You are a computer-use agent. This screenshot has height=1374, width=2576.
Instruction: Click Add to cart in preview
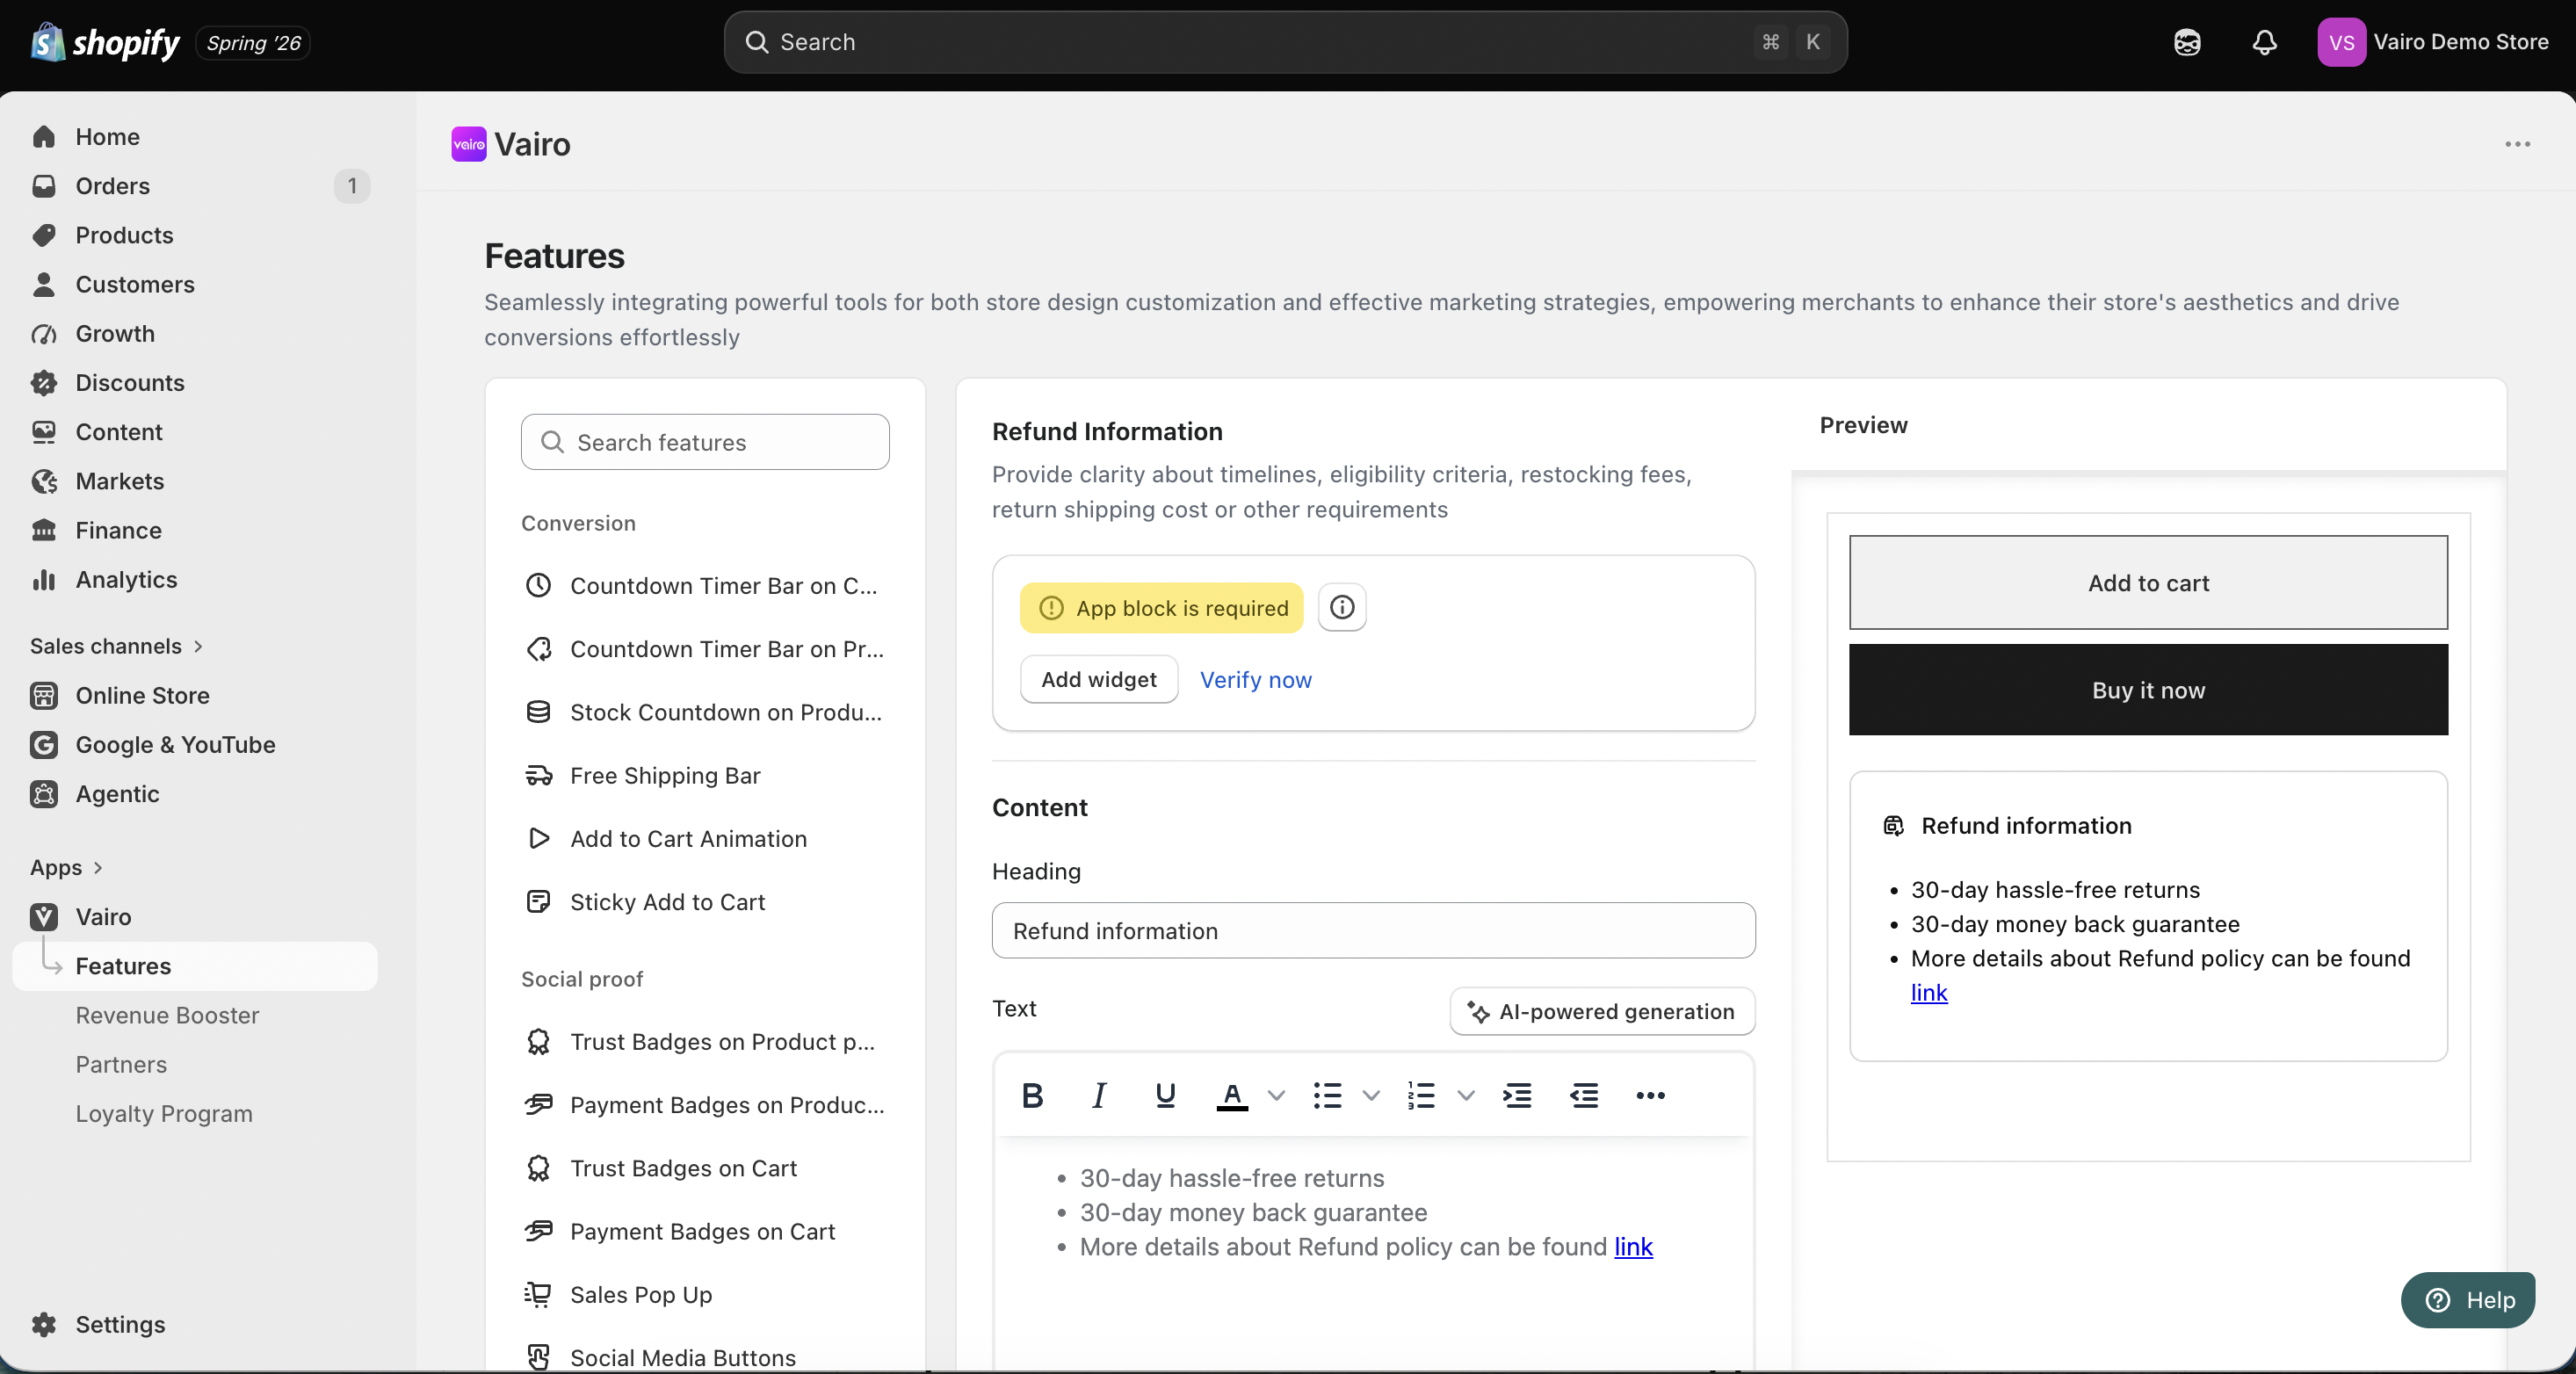(x=2148, y=582)
